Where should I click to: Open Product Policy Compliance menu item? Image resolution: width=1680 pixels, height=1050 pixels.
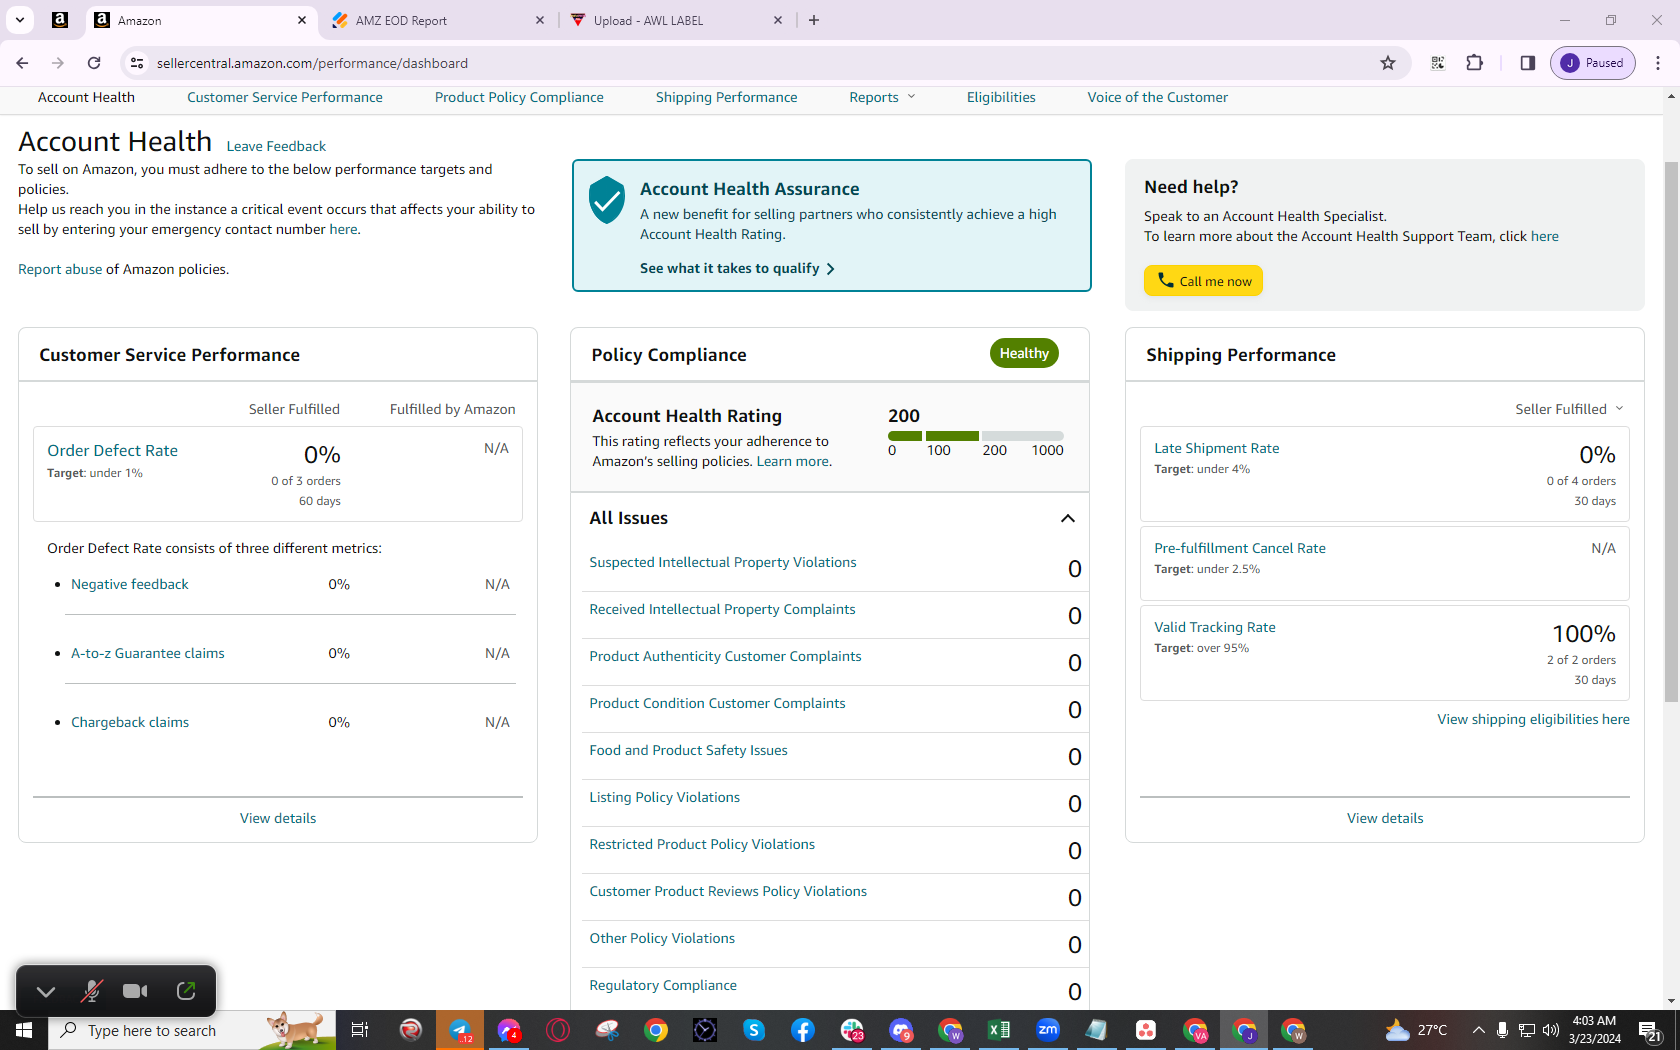(x=519, y=97)
